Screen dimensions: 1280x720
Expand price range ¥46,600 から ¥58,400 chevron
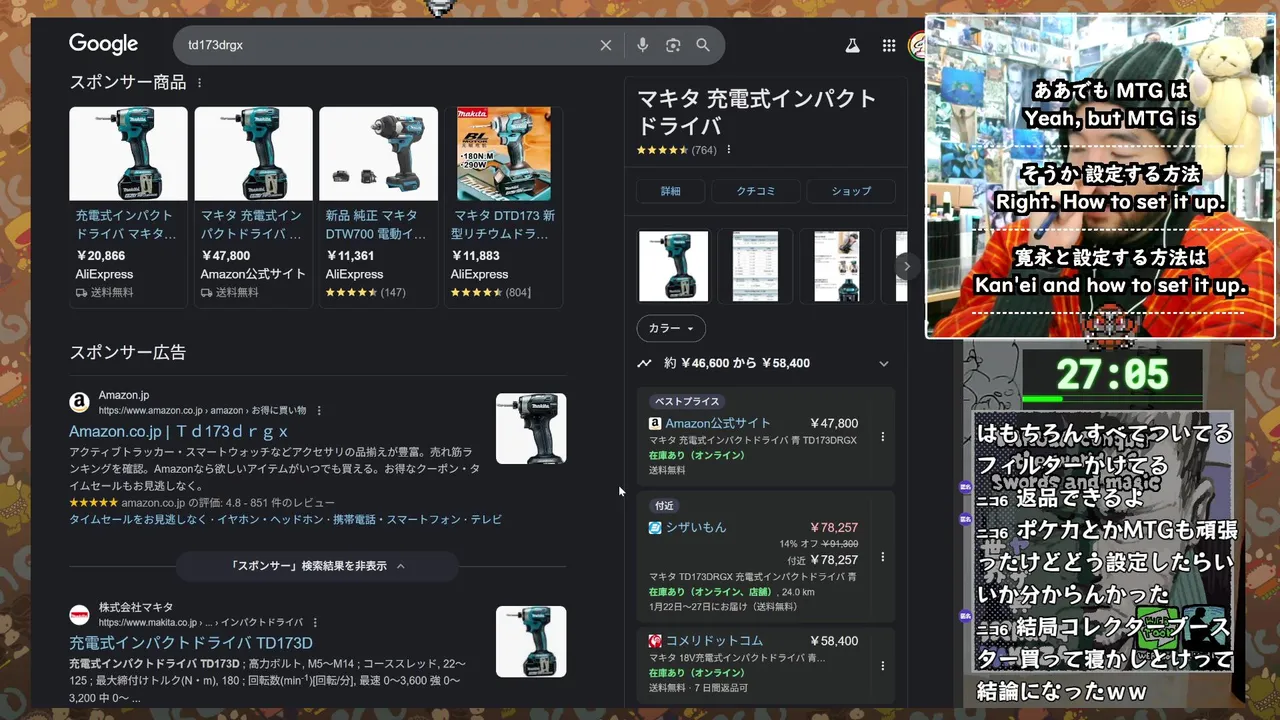click(883, 363)
